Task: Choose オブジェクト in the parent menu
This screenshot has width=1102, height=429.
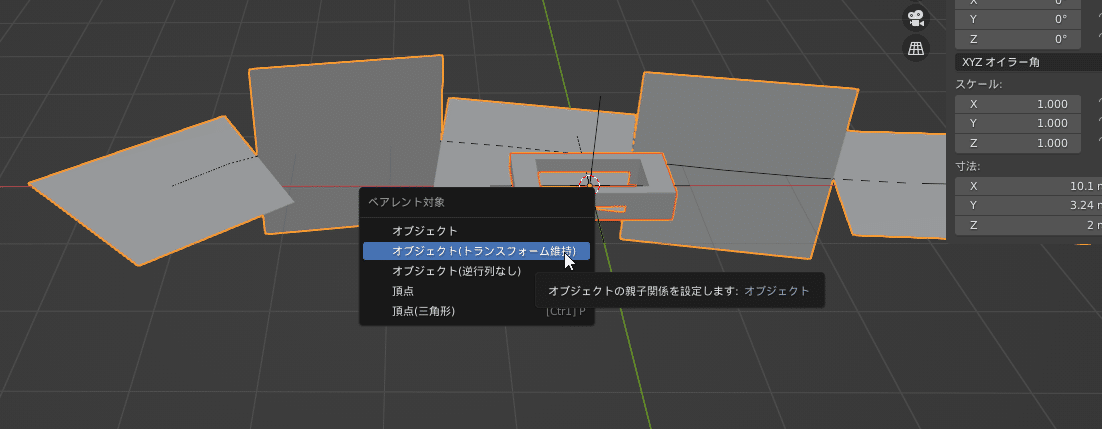Action: coord(477,231)
